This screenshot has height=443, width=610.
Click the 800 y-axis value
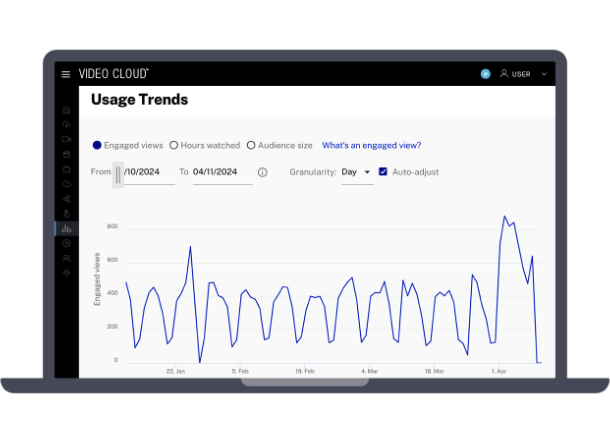112,226
